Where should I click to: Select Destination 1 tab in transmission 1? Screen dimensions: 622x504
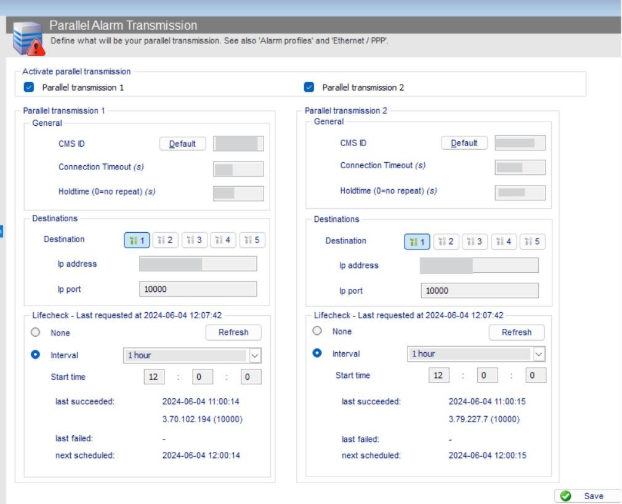[137, 240]
